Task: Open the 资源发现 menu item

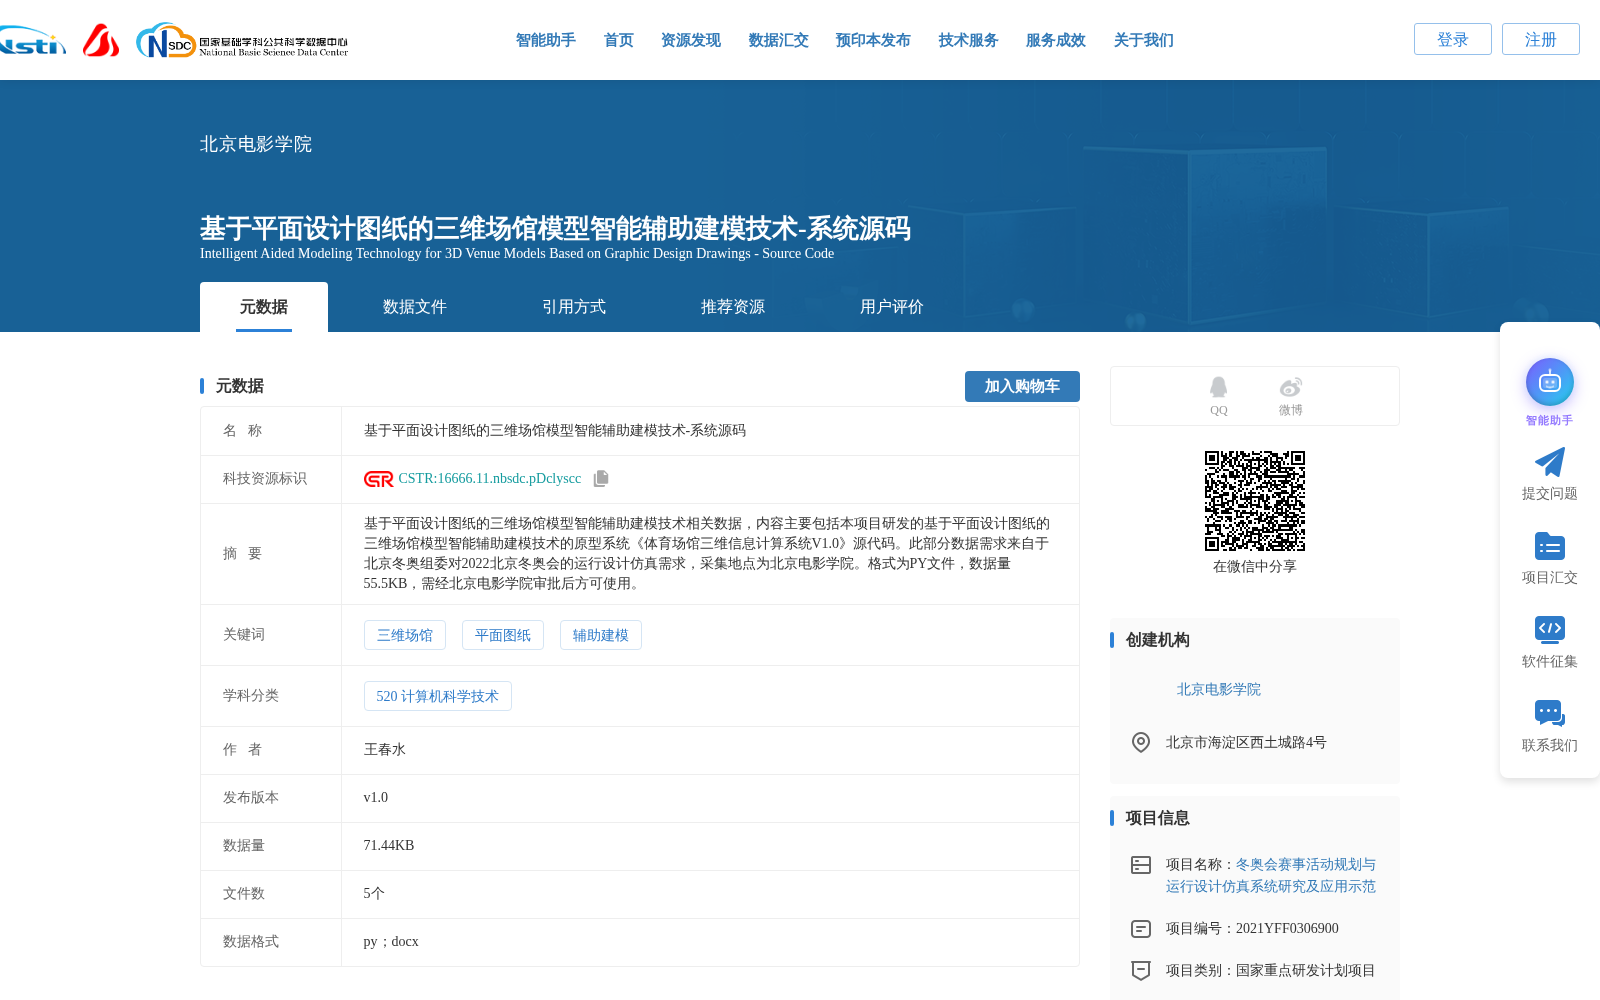Action: [x=691, y=40]
